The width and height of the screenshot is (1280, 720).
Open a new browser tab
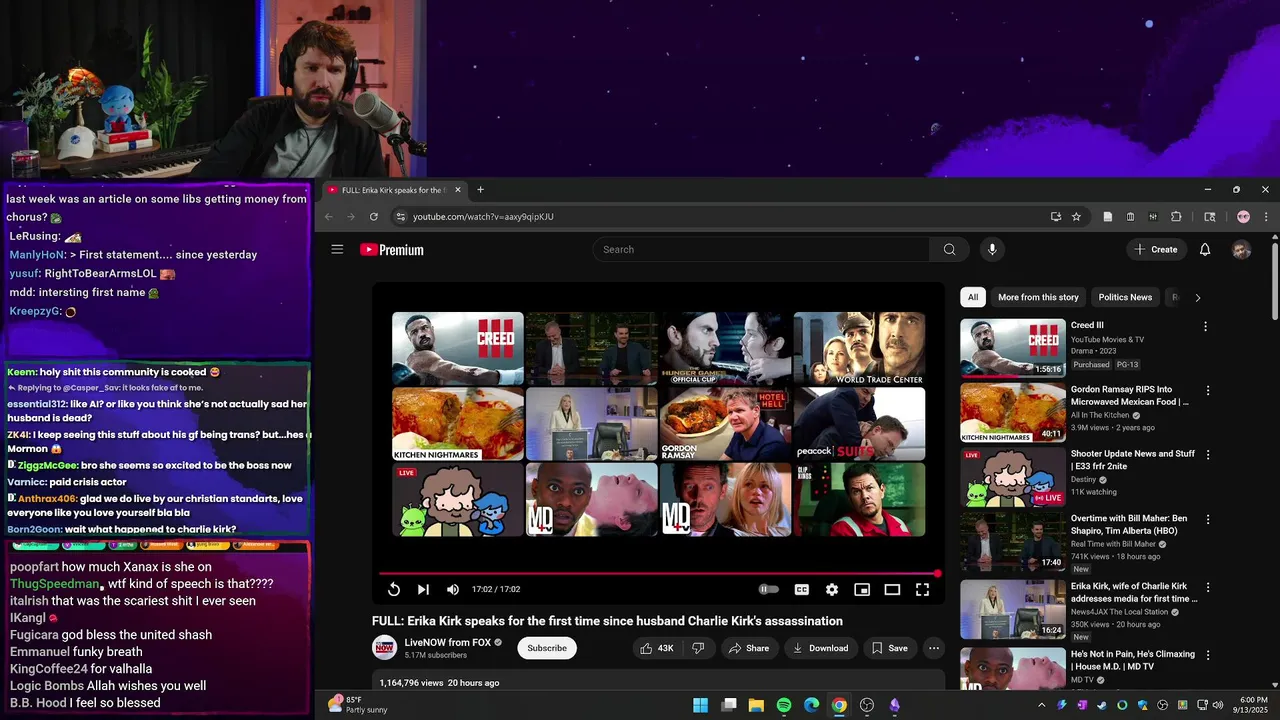480,190
